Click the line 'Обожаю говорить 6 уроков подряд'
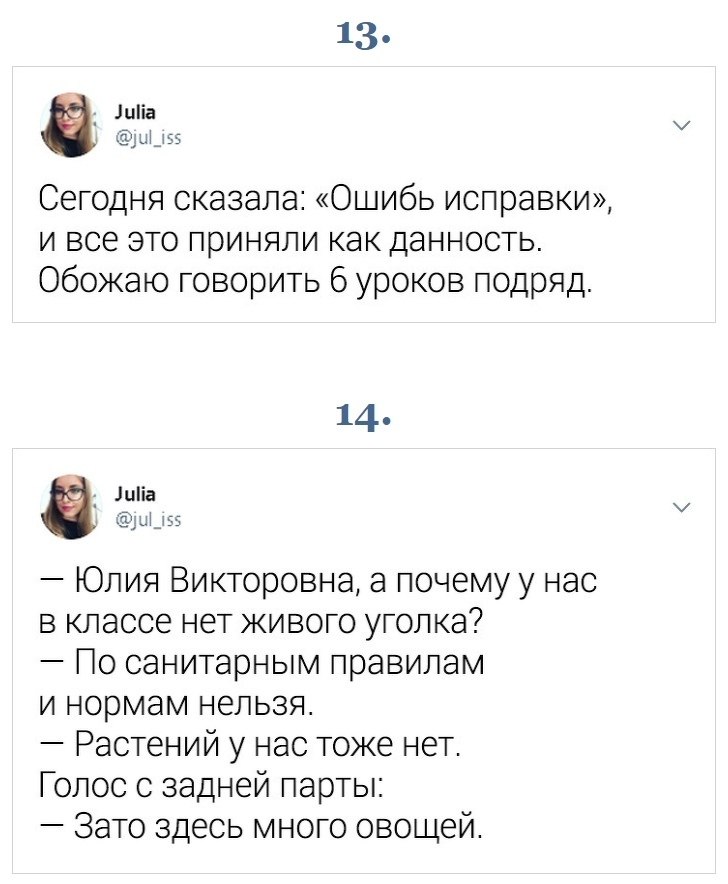Image resolution: width=728 pixels, height=884 pixels. [316, 280]
